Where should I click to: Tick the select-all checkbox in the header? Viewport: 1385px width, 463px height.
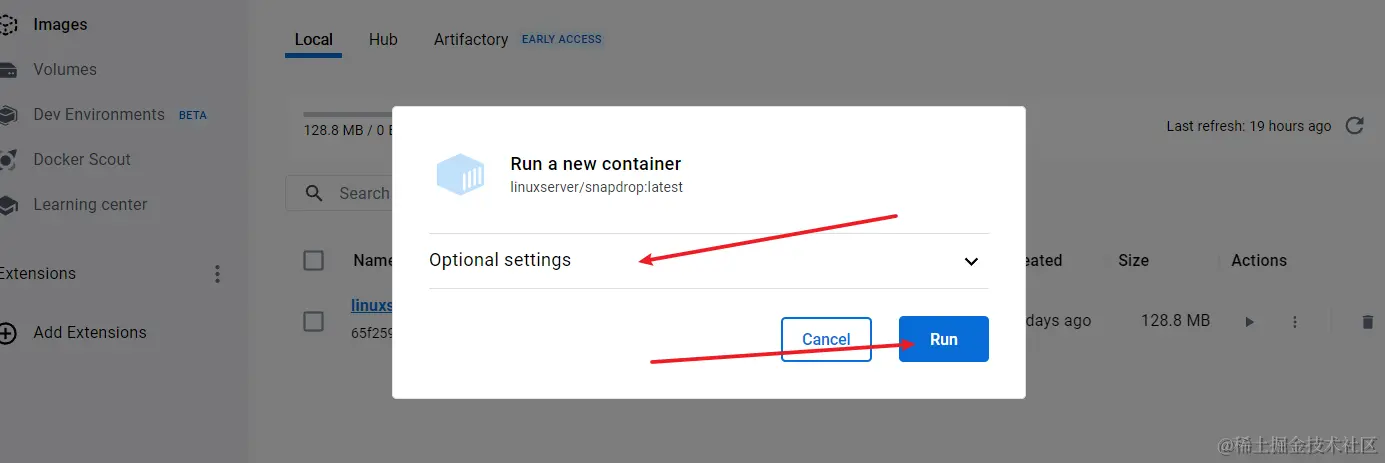tap(313, 260)
